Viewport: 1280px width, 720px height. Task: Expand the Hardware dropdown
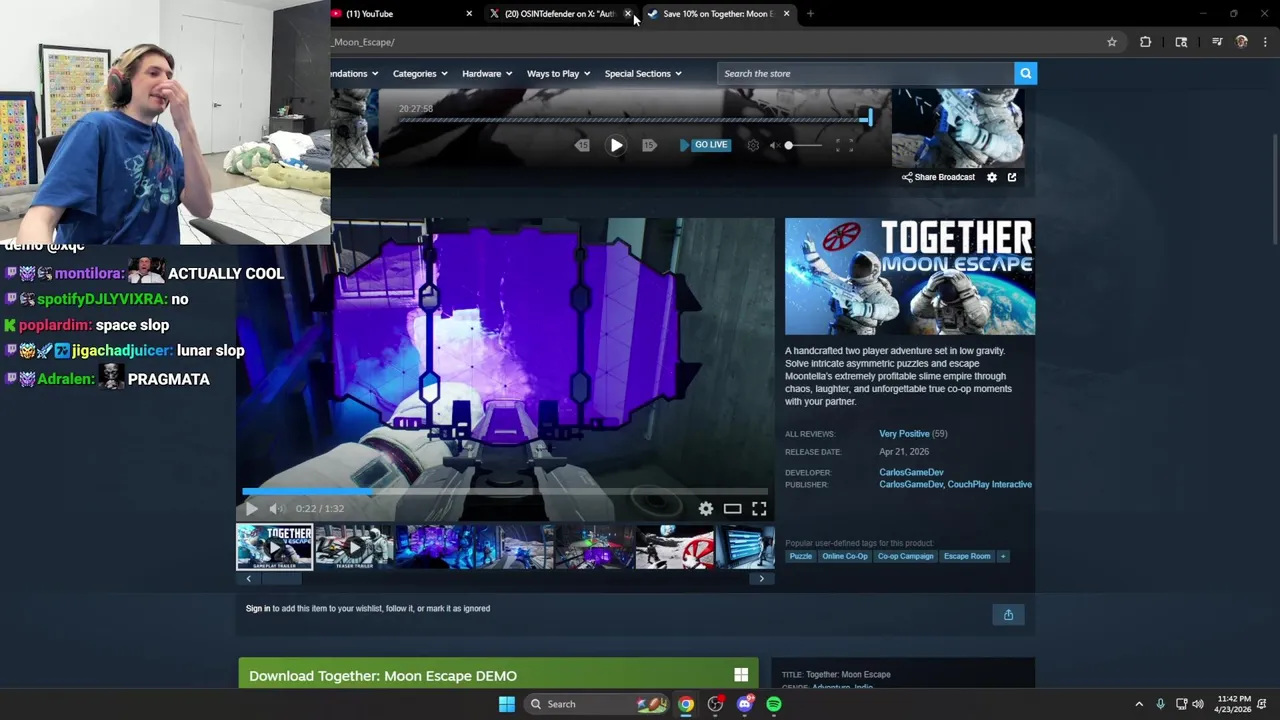487,73
